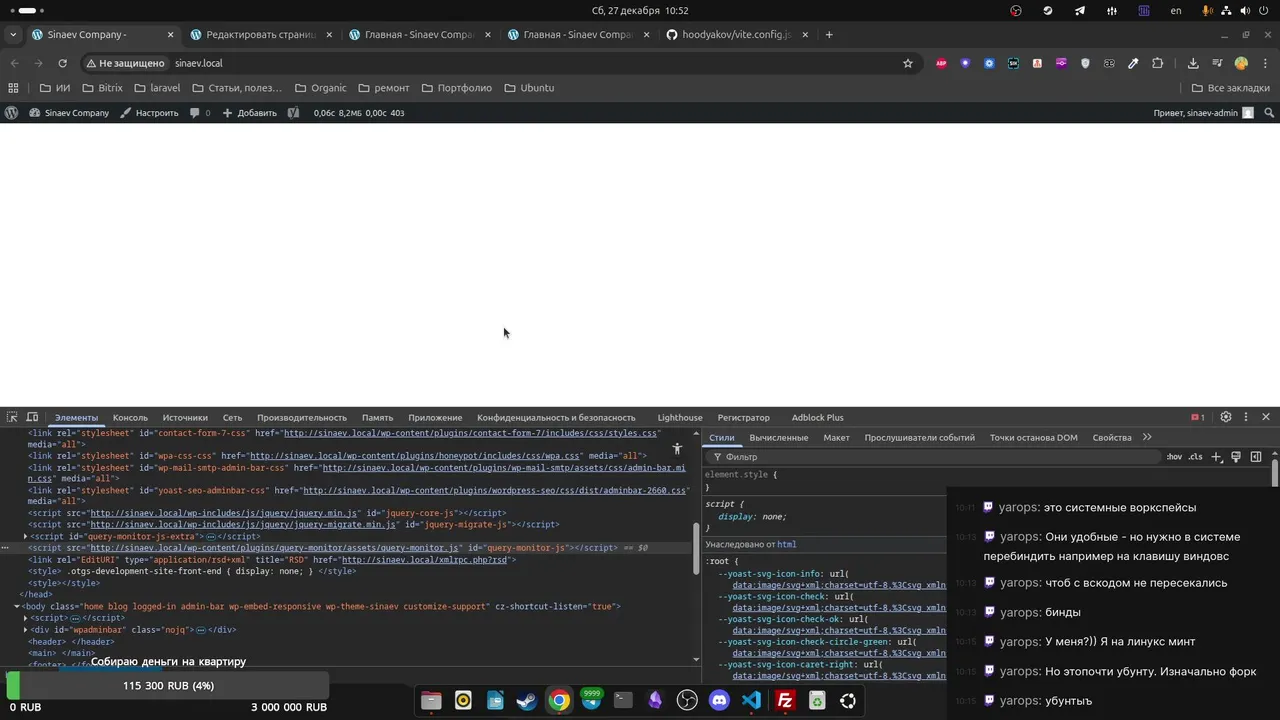Screen dimensions: 1280x720
Task: Open the laravel bookmarks folder
Action: [157, 88]
